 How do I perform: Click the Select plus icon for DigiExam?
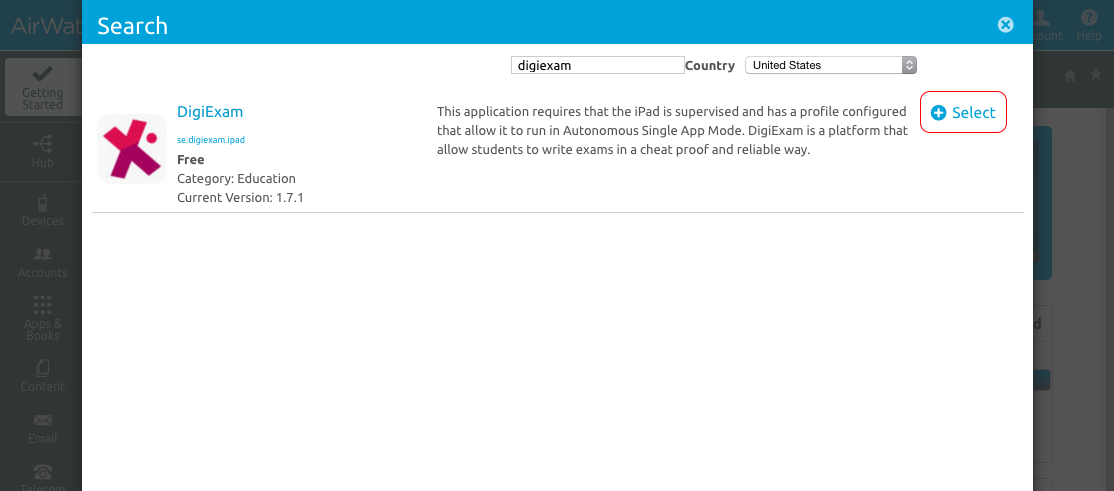[939, 112]
